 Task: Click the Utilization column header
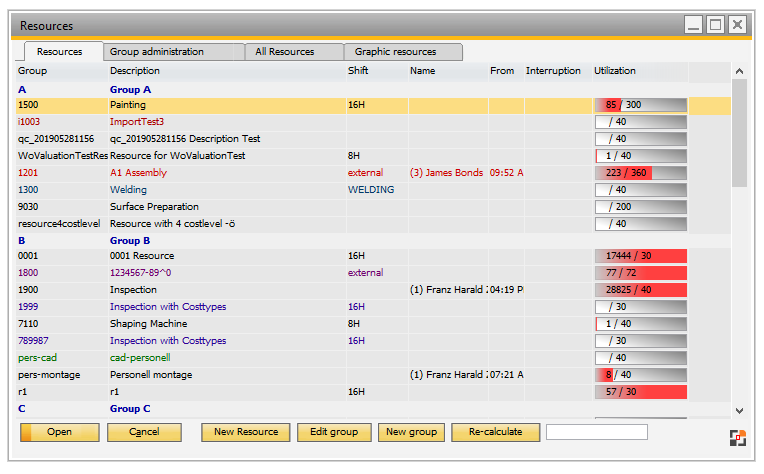[x=615, y=71]
